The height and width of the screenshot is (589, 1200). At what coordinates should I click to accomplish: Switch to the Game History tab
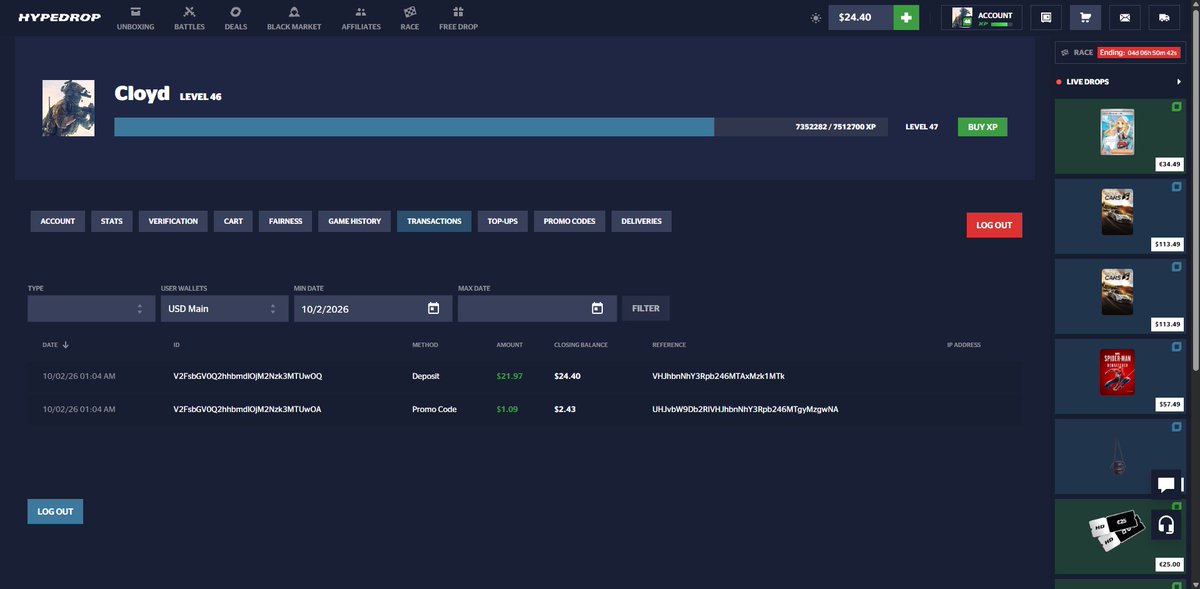point(355,221)
